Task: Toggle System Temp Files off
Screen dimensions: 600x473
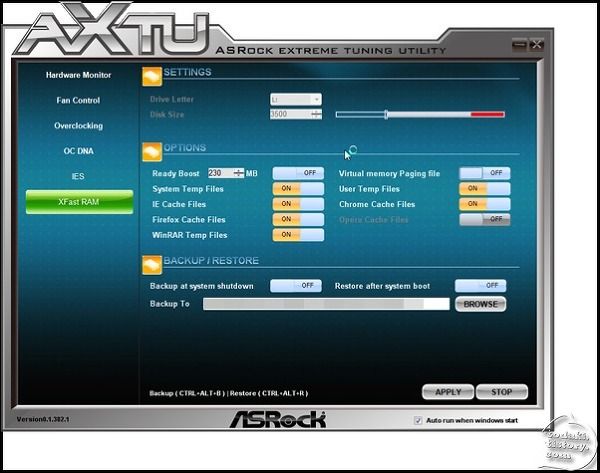Action: pyautogui.click(x=298, y=188)
